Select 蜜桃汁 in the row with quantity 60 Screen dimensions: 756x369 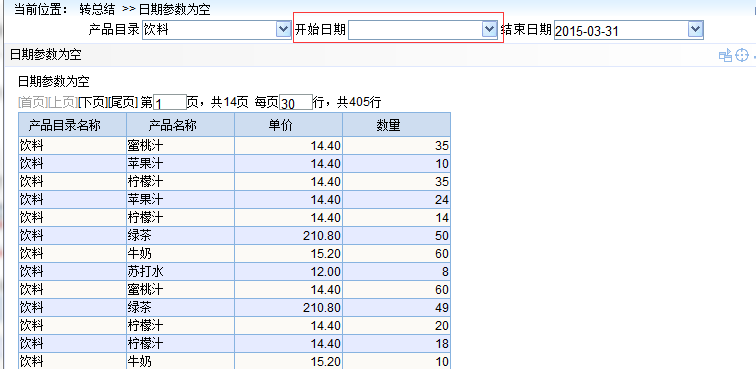[x=180, y=289]
